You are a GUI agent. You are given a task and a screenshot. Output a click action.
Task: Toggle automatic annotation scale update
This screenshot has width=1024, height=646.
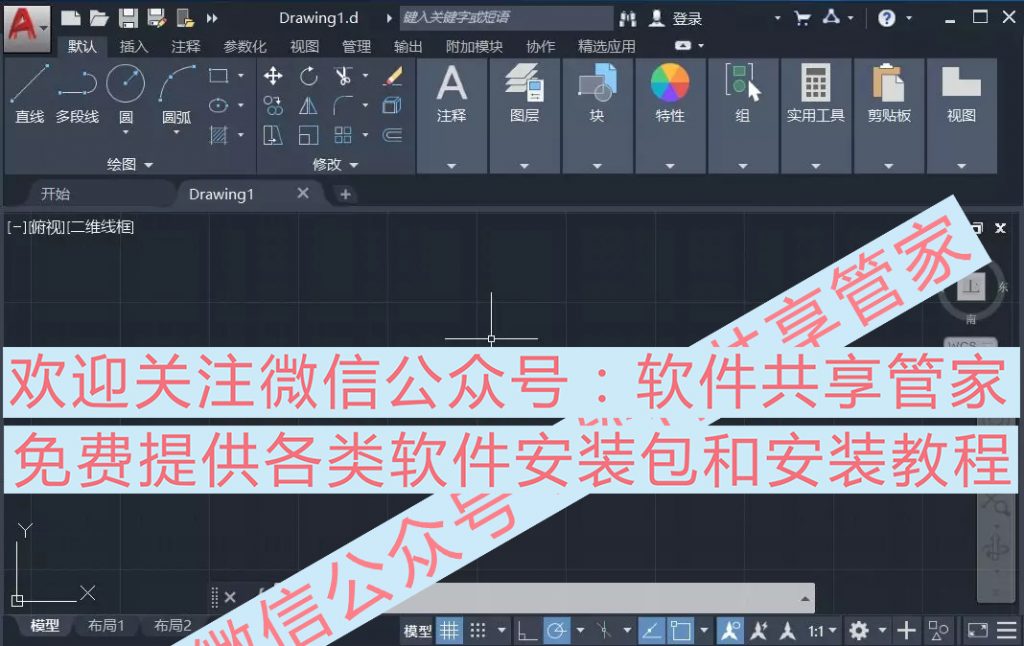759,630
